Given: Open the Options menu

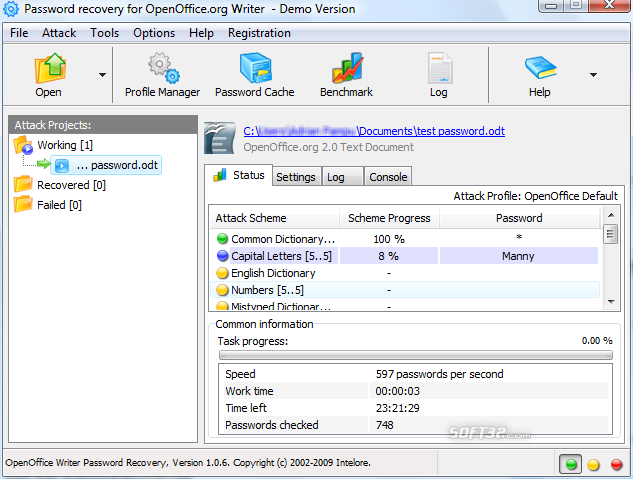Looking at the screenshot, I should (154, 33).
